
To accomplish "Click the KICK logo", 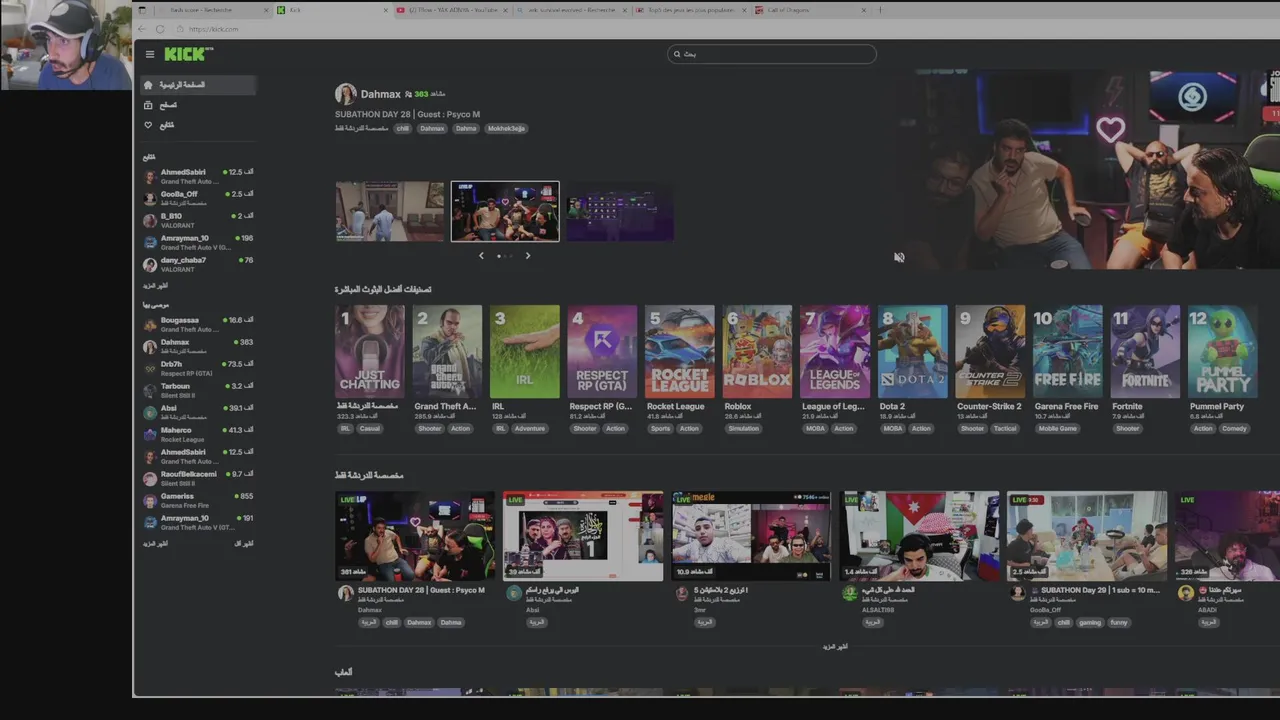I will pos(188,54).
